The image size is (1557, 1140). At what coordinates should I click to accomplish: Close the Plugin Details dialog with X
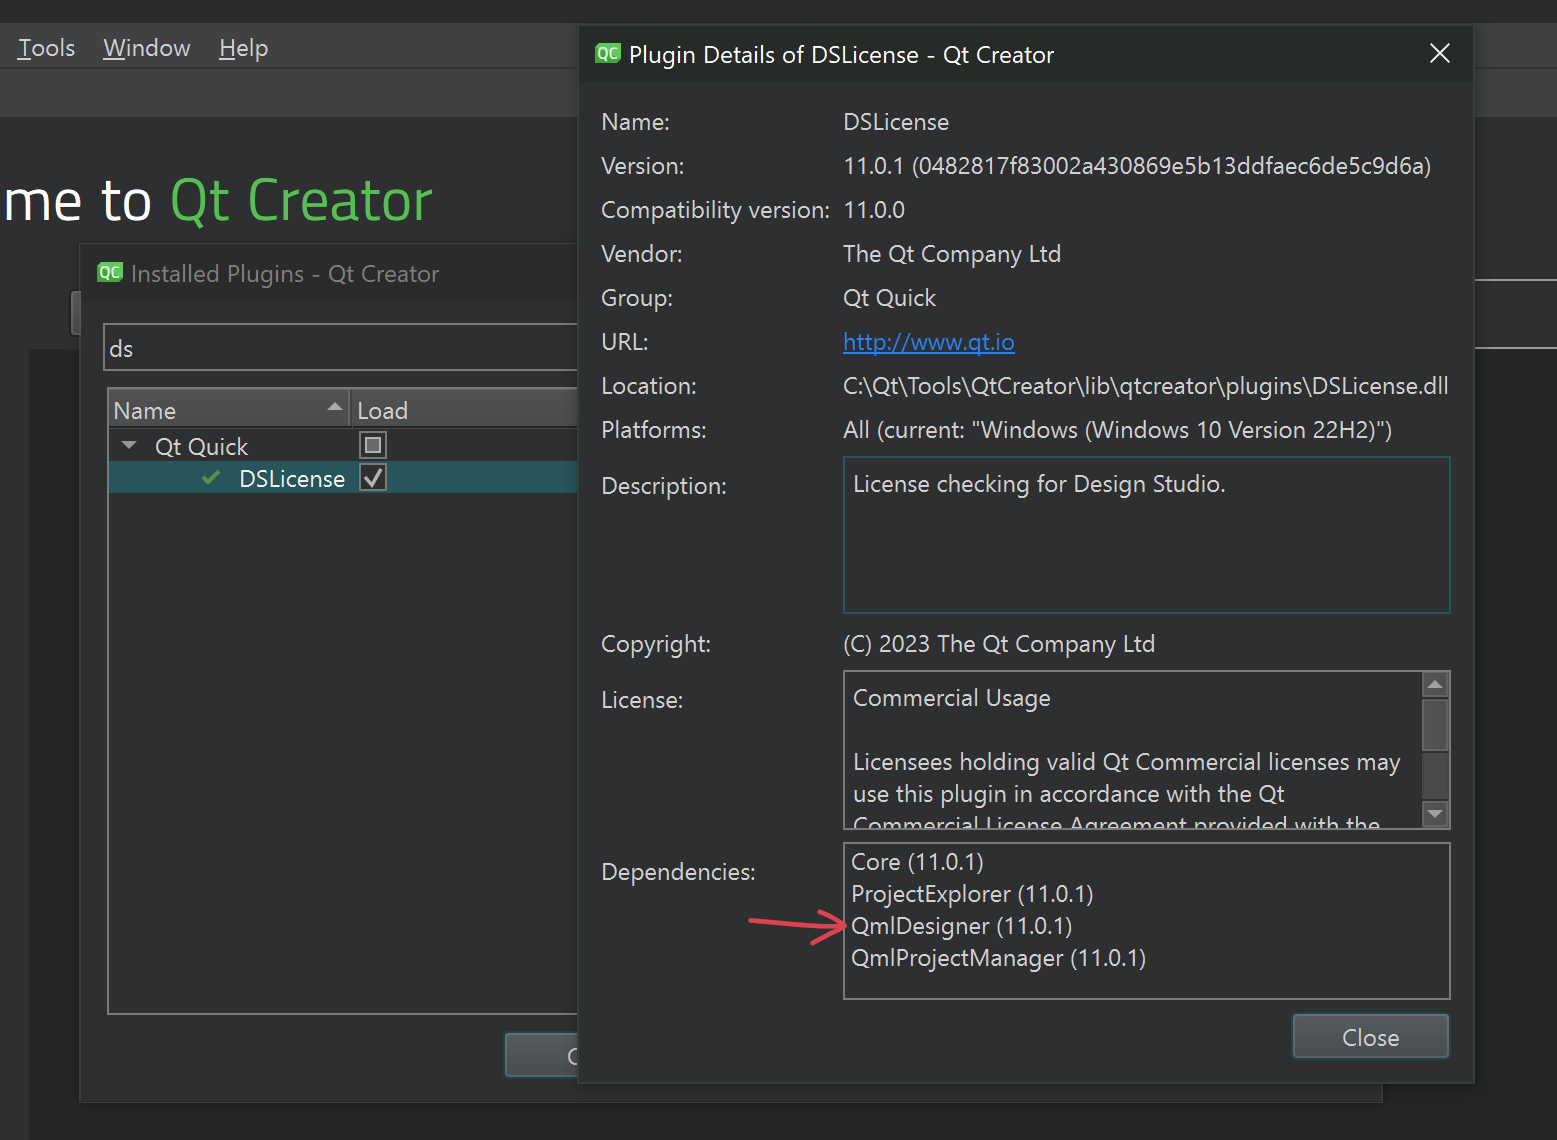tap(1439, 53)
